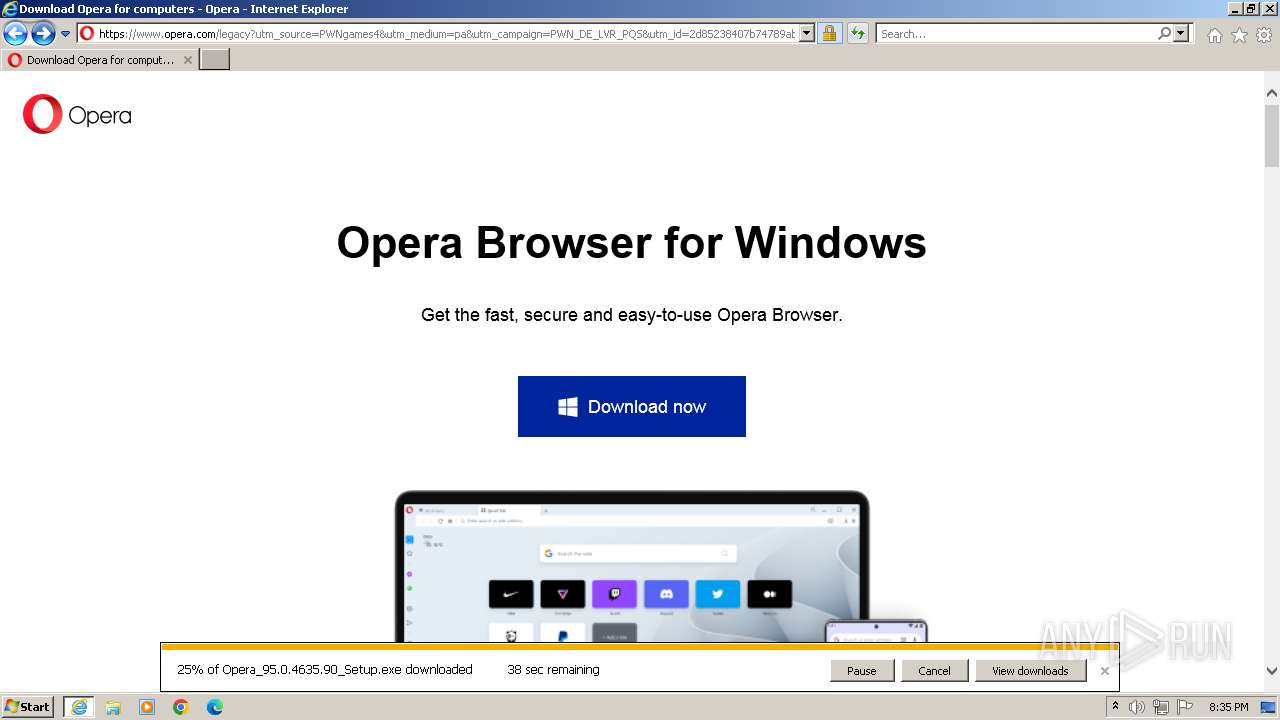Open a new tab
The height and width of the screenshot is (720, 1280).
pyautogui.click(x=214, y=60)
